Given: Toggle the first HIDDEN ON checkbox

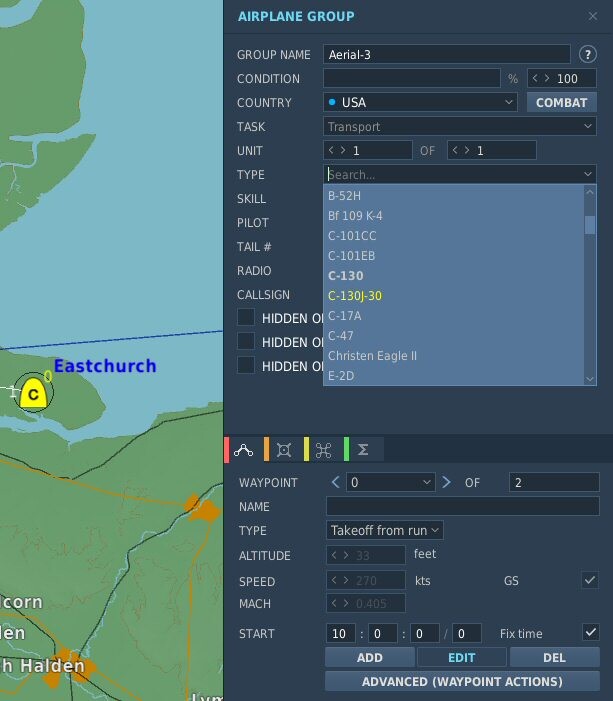Looking at the screenshot, I should [x=246, y=317].
